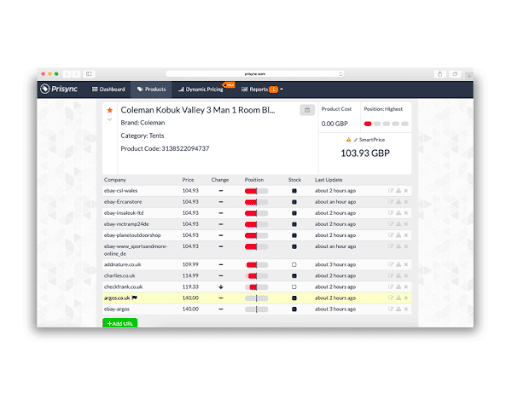The width and height of the screenshot is (512, 393).
Task: Delete the ebay-csl-wales row
Action: click(406, 191)
